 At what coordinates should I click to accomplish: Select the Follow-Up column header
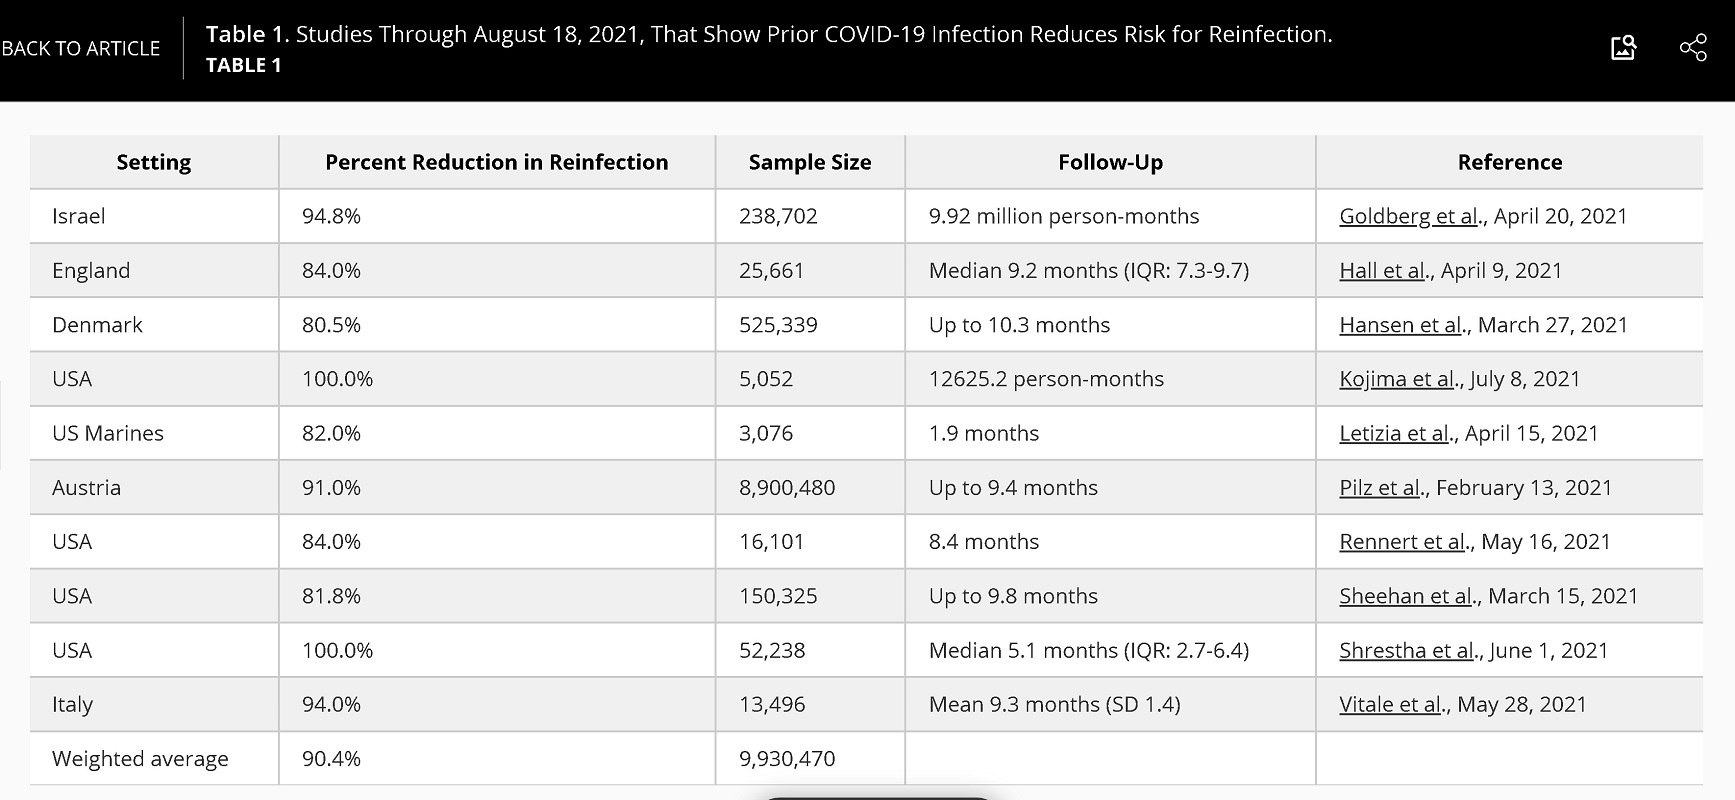pos(1110,162)
